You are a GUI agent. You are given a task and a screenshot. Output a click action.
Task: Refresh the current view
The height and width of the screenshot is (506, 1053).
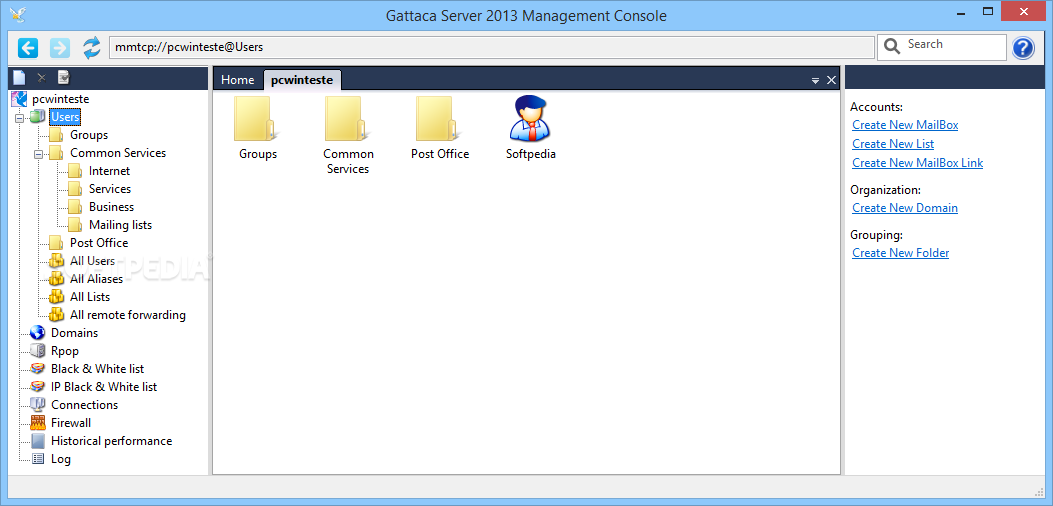(x=91, y=48)
